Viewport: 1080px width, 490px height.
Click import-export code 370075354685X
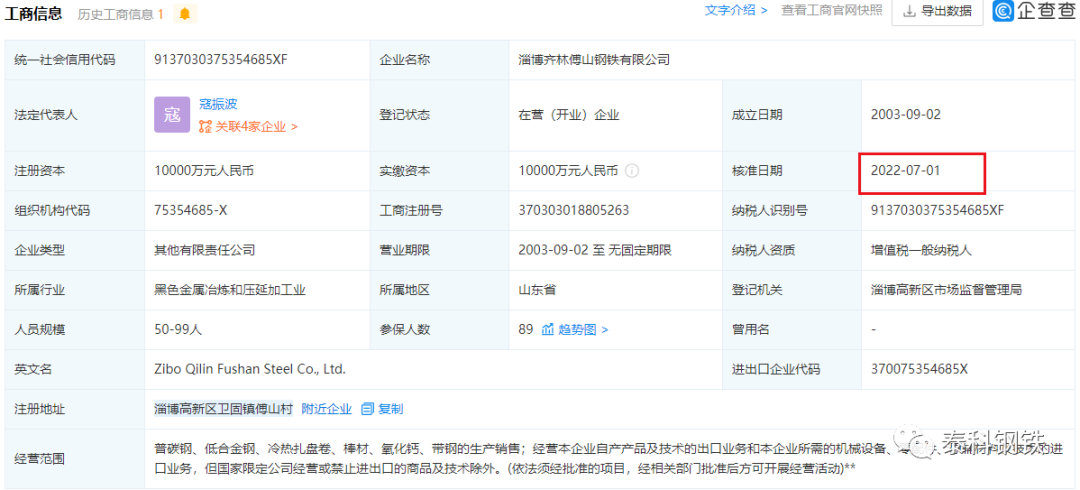pos(920,369)
